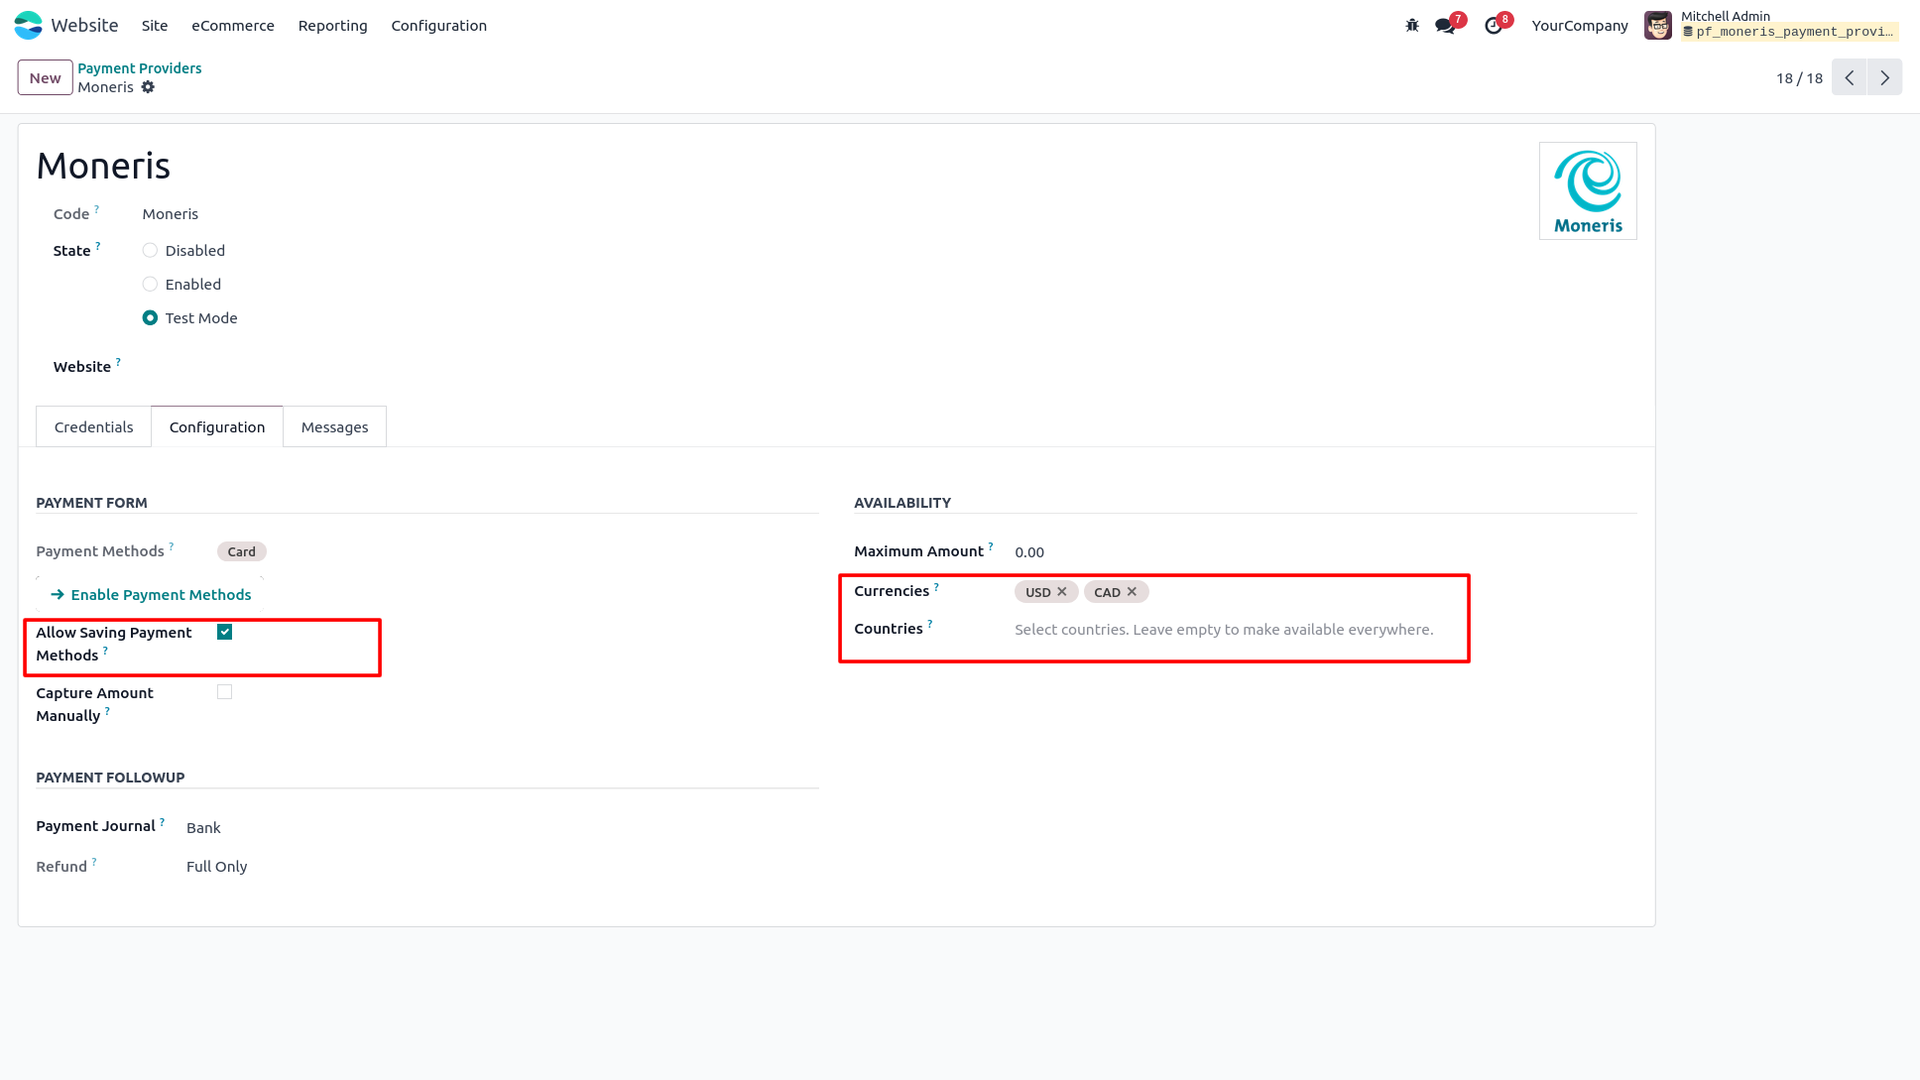Open the Mitchell Admin user avatar

pyautogui.click(x=1658, y=25)
